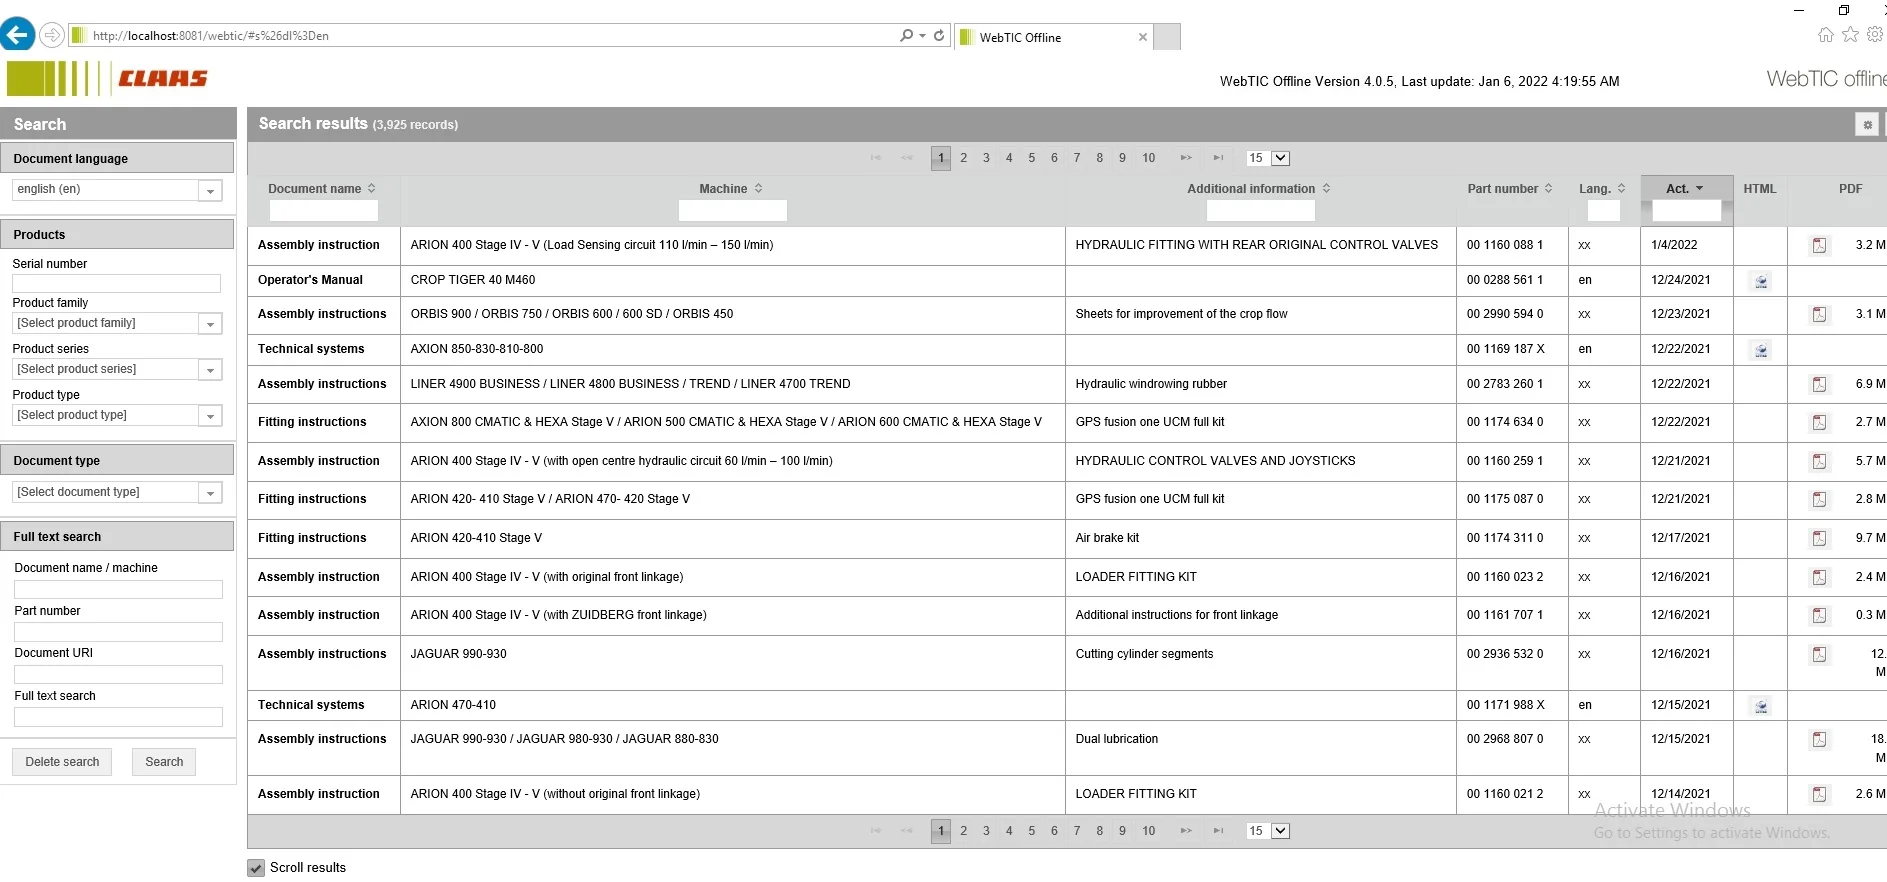Open PDF for HYDRAULIC CONTROL VALVES AND JOYSTICKS
This screenshot has height=882, width=1887.
tap(1819, 461)
